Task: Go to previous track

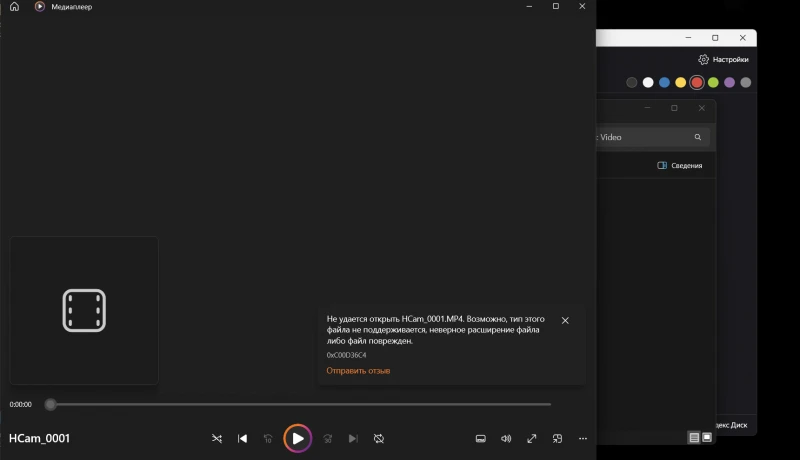Action: coord(242,439)
